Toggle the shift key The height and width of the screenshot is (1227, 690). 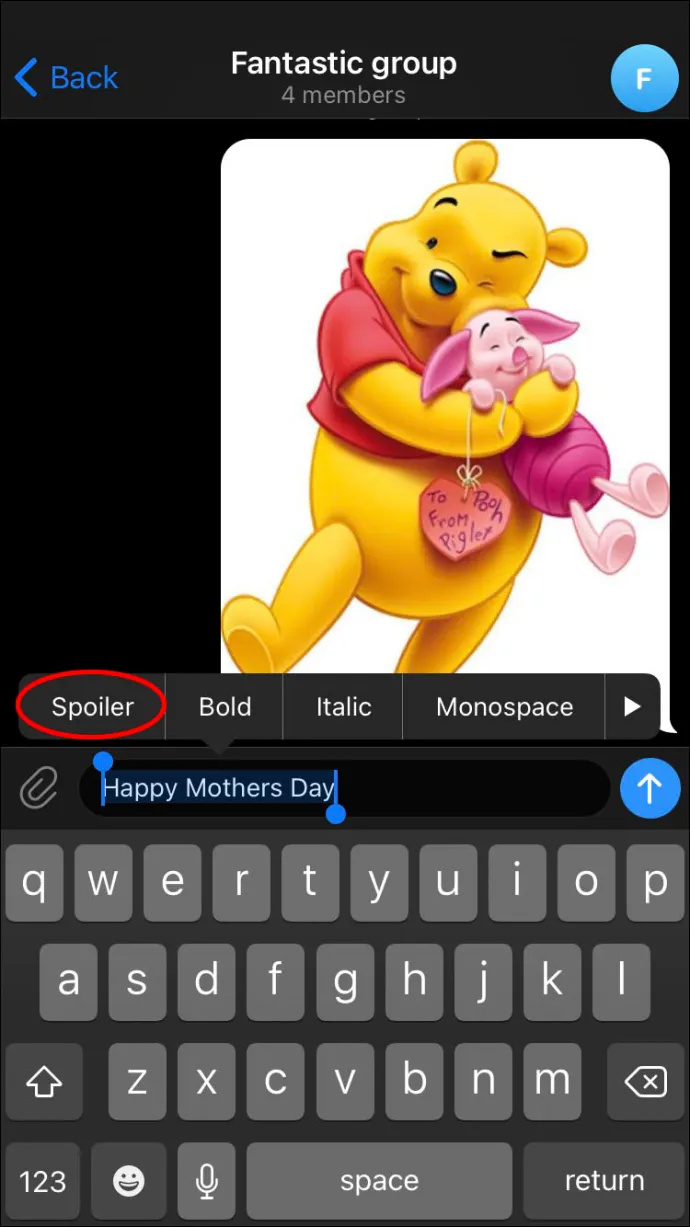45,1081
